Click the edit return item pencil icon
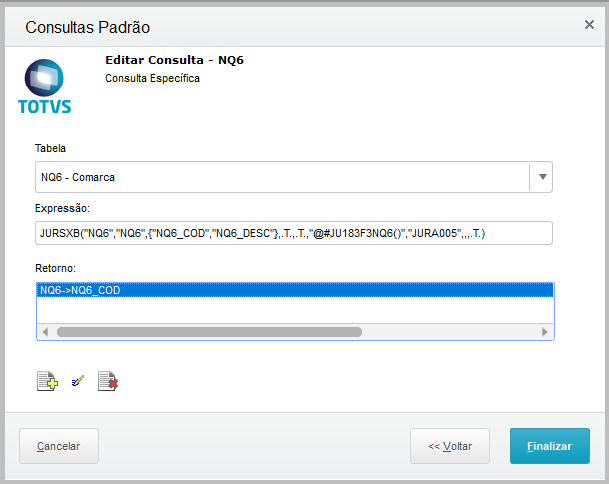This screenshot has width=609, height=484. tap(77, 381)
